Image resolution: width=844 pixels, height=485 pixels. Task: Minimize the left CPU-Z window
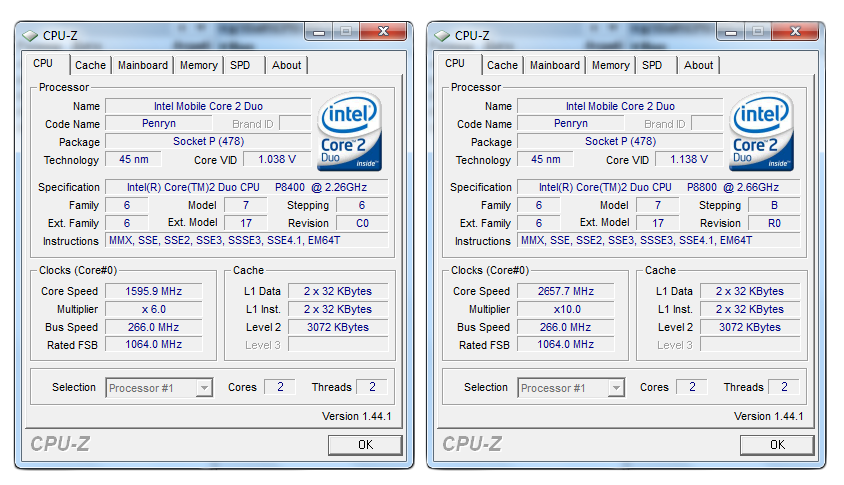320,32
